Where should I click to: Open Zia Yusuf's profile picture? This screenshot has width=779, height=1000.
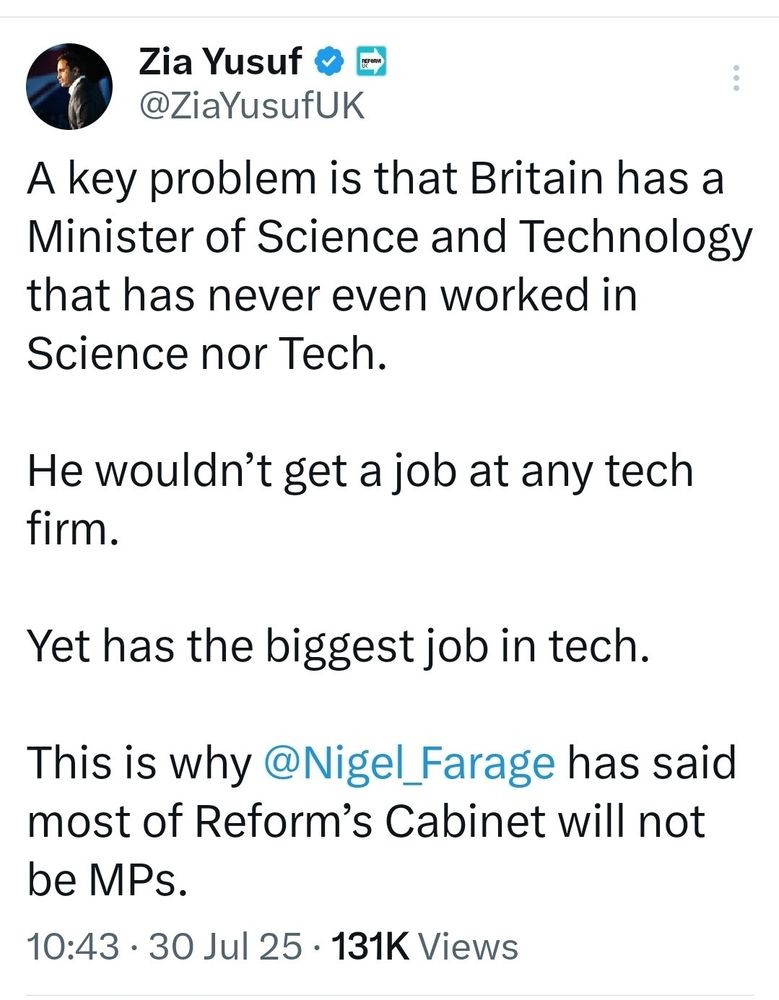click(68, 85)
